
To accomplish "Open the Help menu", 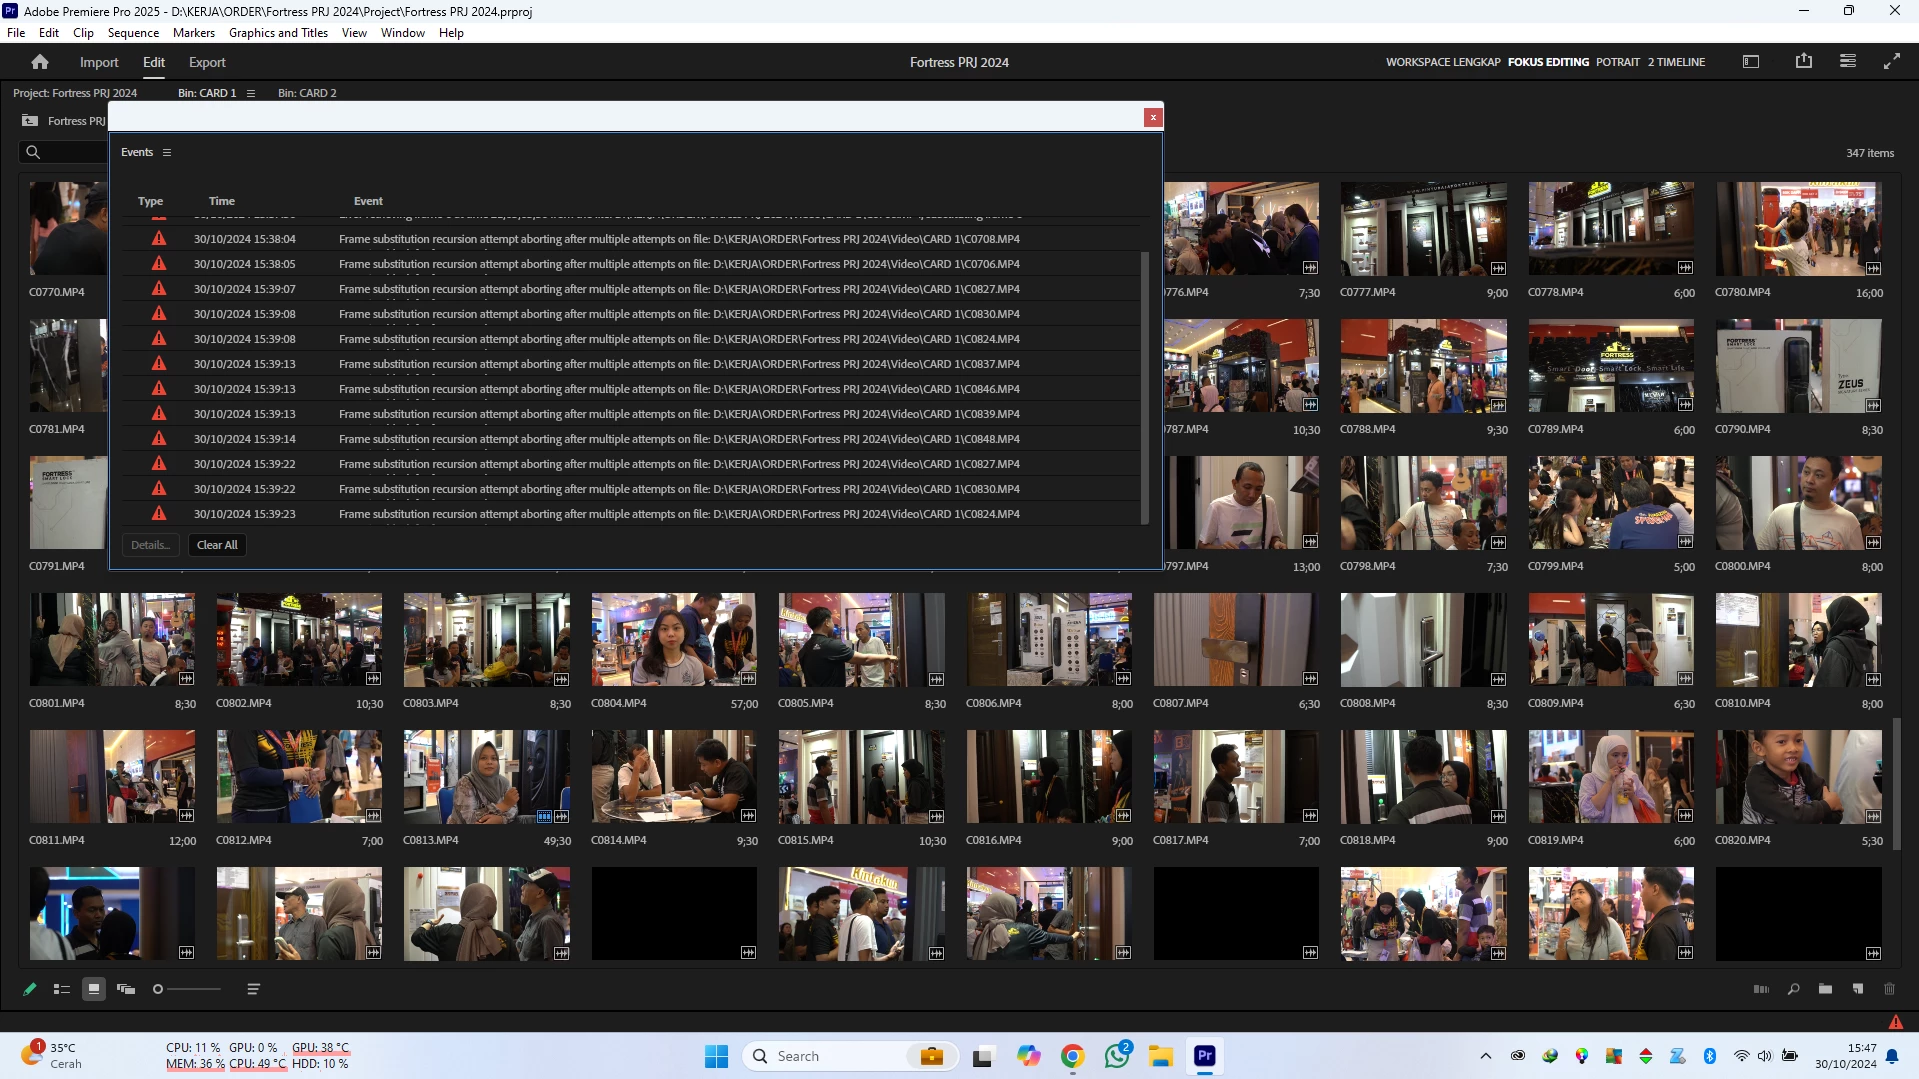I will coord(451,33).
